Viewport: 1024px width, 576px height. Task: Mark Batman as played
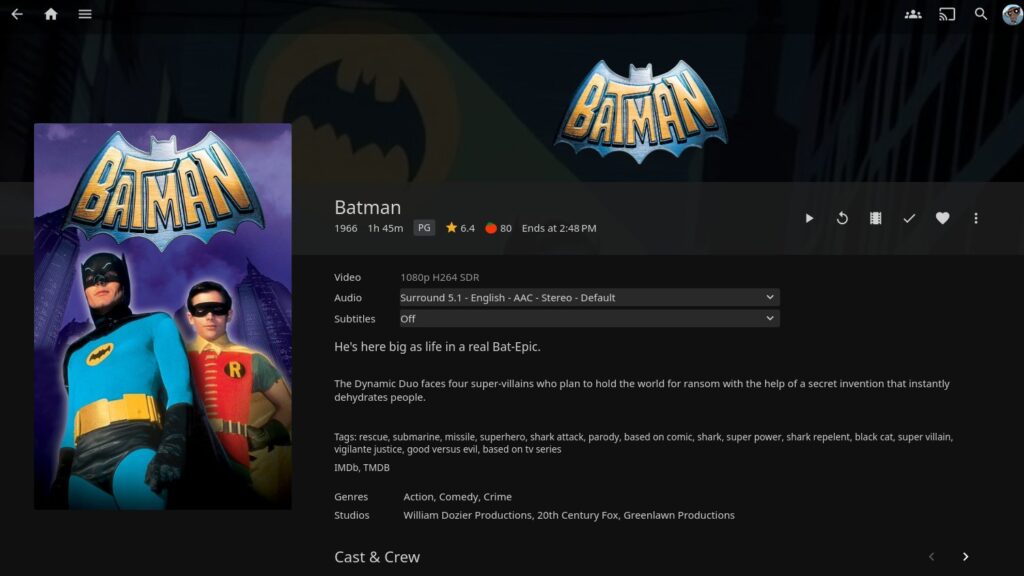pyautogui.click(x=909, y=218)
